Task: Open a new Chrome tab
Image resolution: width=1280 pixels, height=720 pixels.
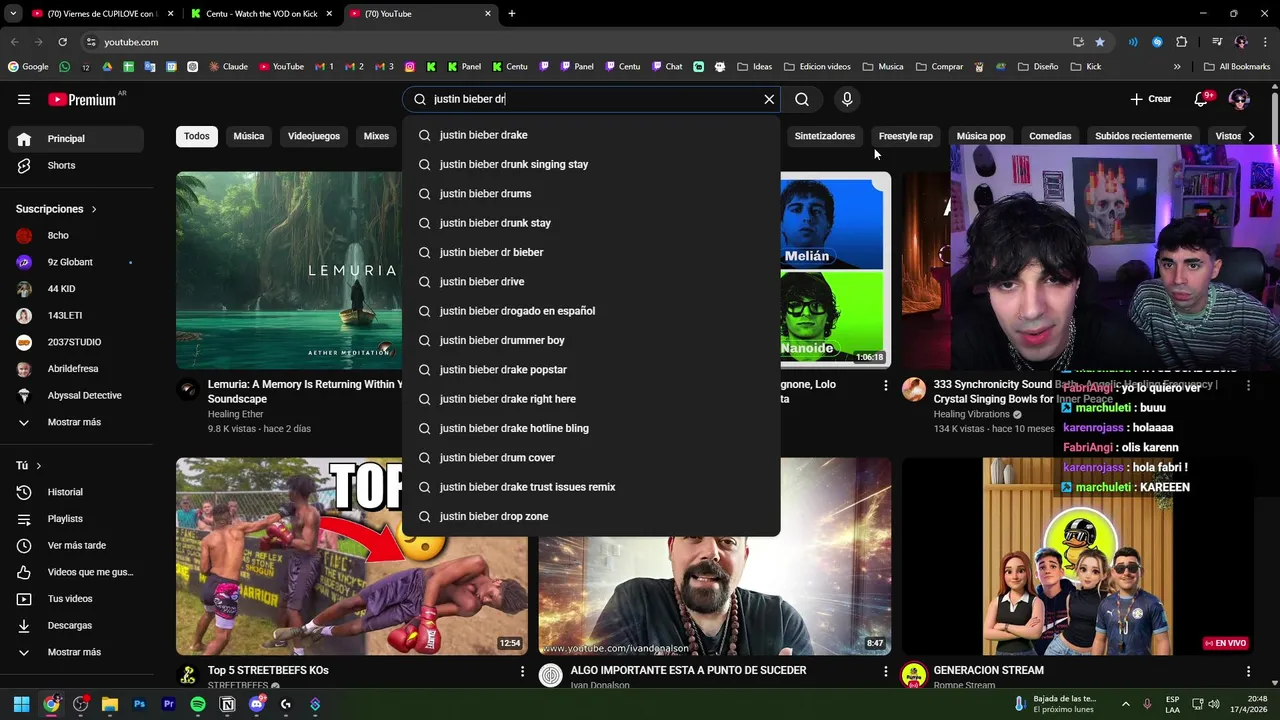Action: point(512,14)
